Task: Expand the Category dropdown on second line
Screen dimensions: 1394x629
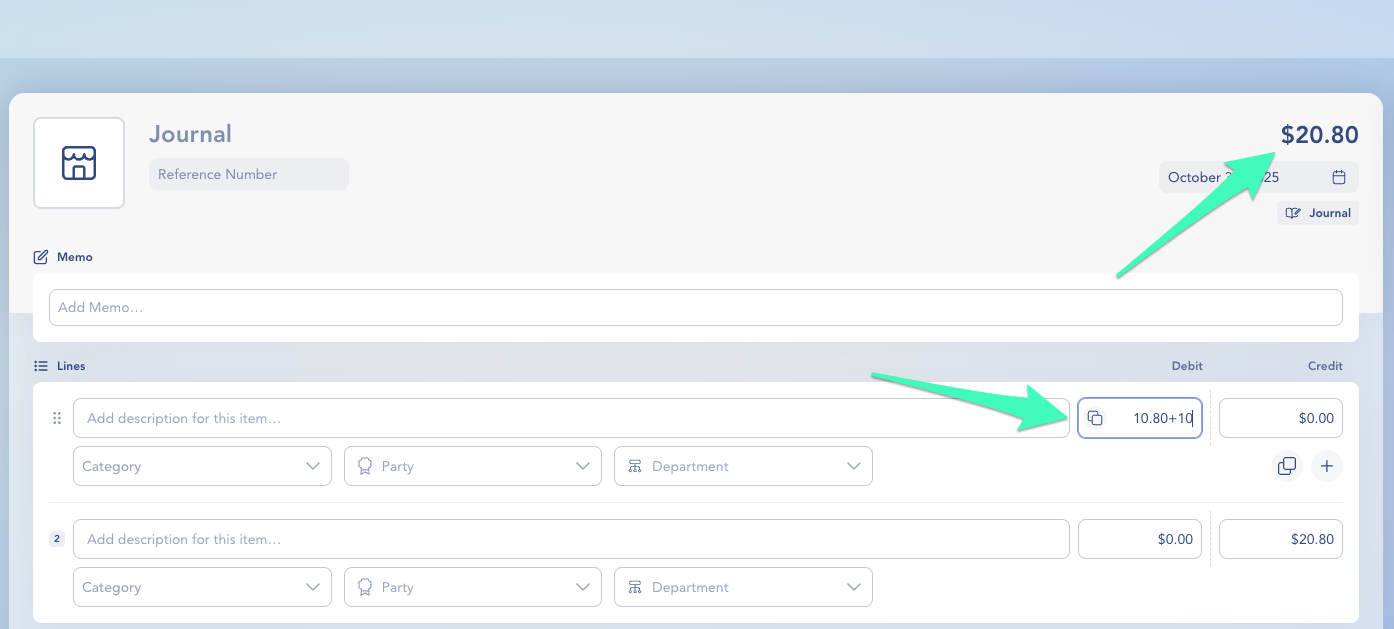Action: 202,587
